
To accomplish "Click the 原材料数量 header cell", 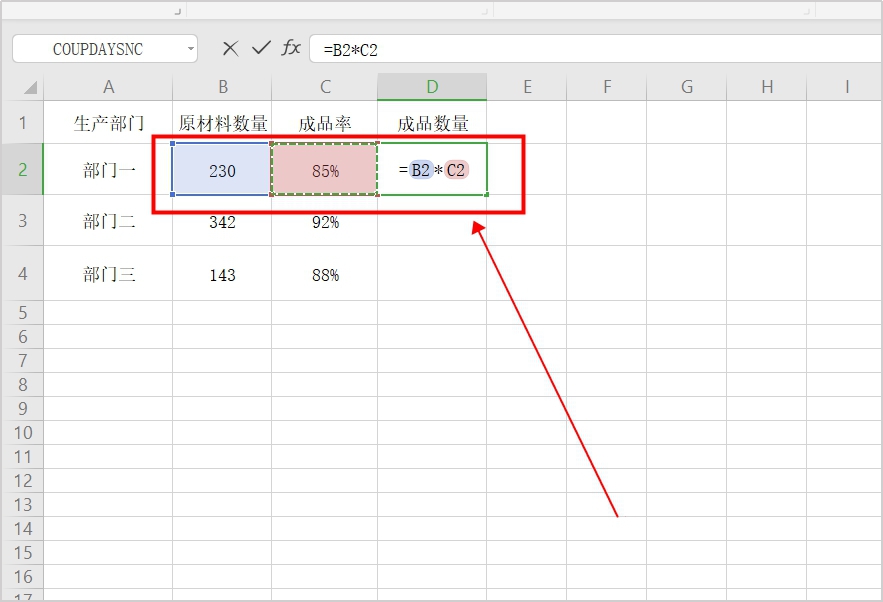I will tap(222, 124).
